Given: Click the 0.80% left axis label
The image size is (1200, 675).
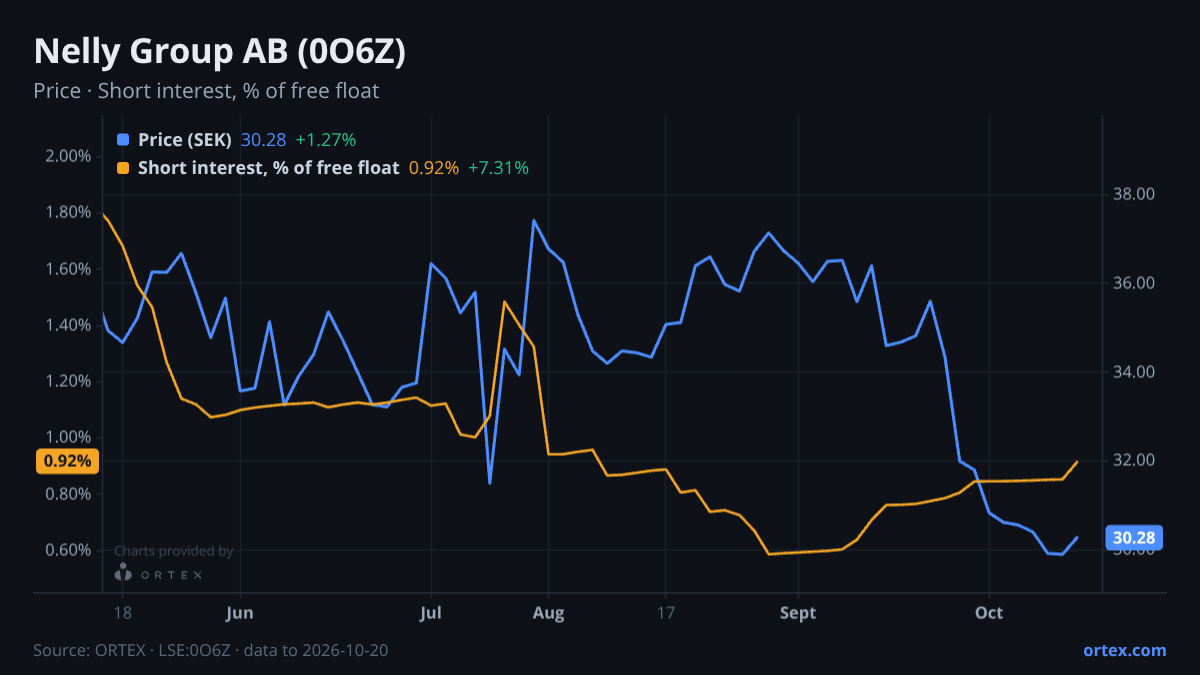Looking at the screenshot, I should [68, 494].
